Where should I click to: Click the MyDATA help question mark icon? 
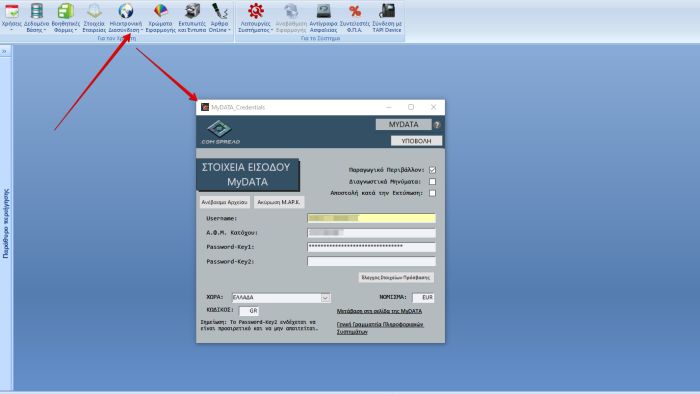[437, 125]
